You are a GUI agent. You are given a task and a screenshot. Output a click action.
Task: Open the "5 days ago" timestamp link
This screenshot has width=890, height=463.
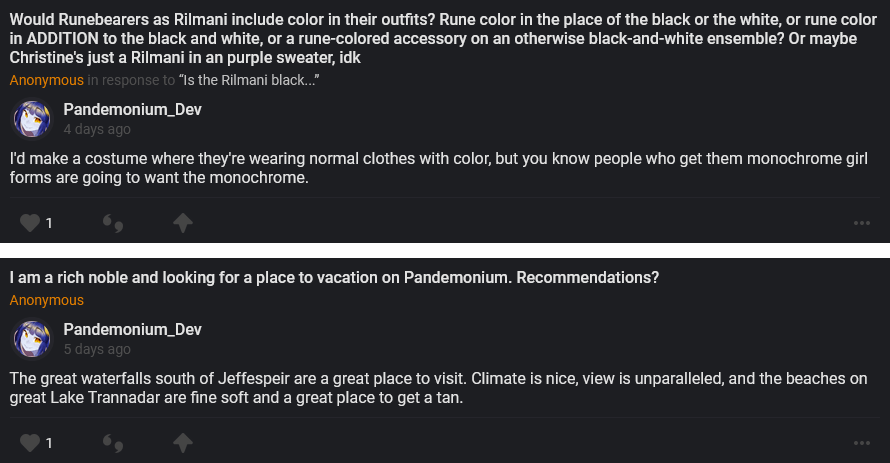97,349
